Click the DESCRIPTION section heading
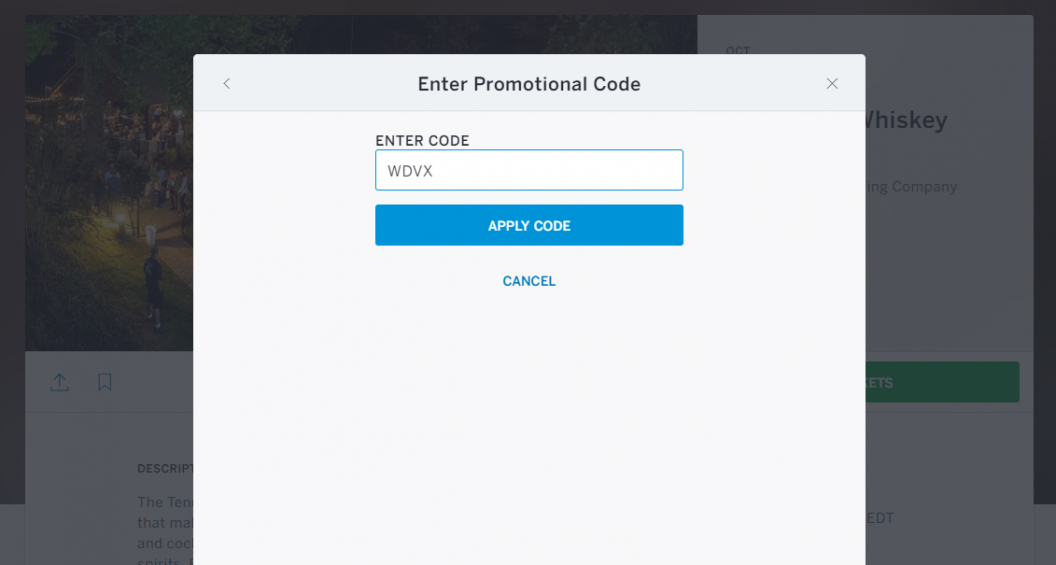This screenshot has height=565, width=1056. [165, 468]
